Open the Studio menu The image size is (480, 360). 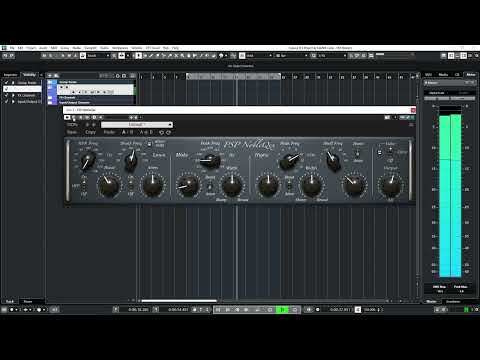click(104, 48)
